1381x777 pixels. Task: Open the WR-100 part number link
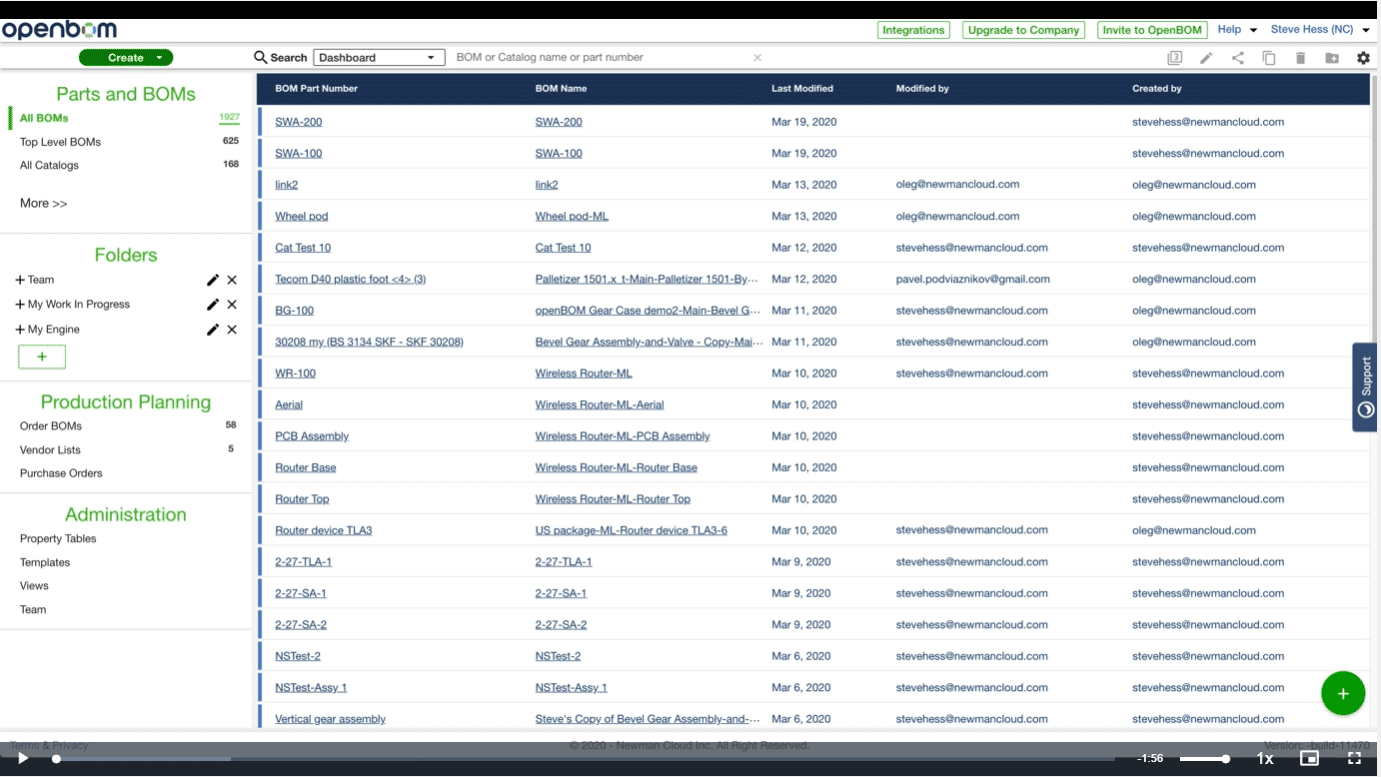pos(295,373)
